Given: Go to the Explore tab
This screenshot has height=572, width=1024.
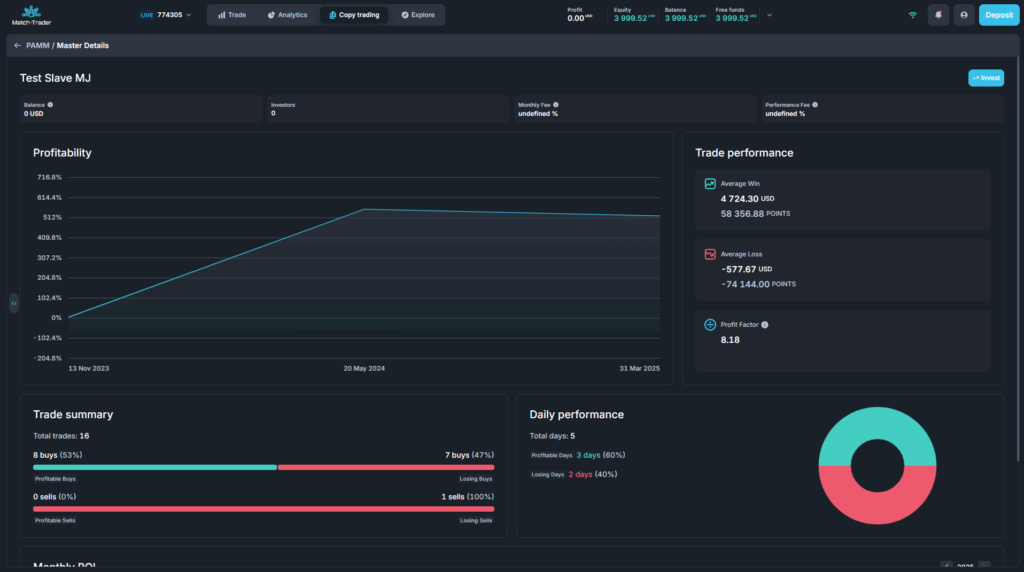Looking at the screenshot, I should click(417, 15).
